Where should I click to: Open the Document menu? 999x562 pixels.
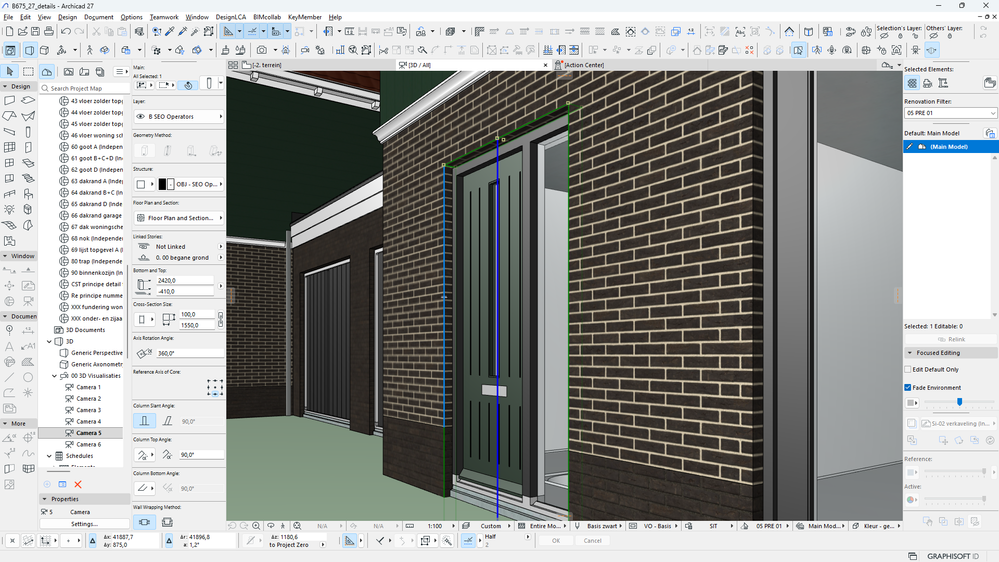tap(99, 17)
